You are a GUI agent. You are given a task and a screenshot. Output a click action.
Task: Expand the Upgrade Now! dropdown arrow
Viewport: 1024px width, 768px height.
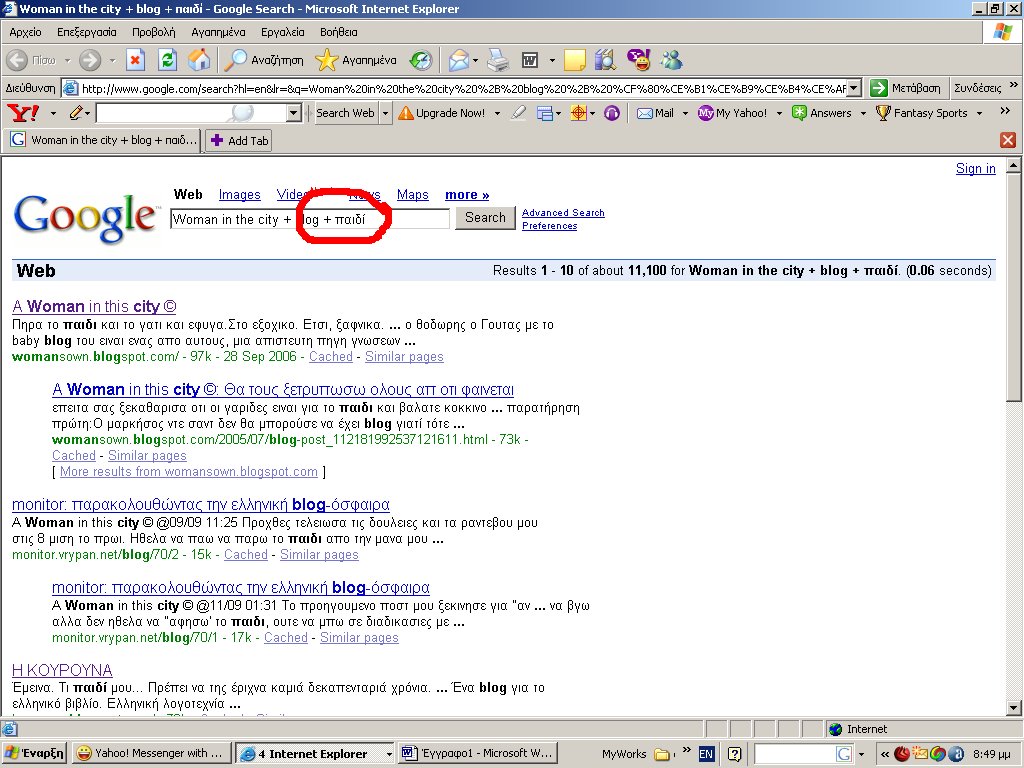point(497,114)
